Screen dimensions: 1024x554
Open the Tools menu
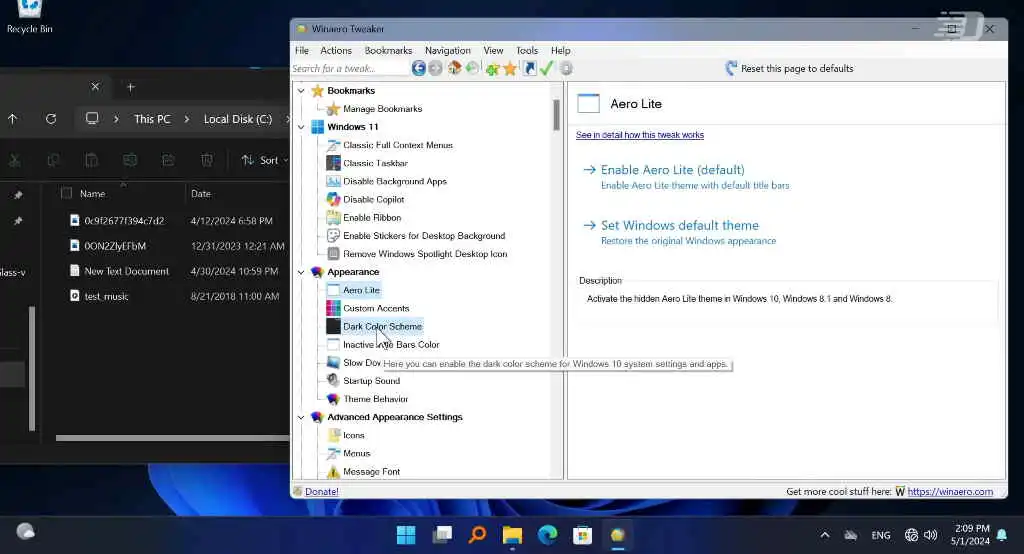(527, 50)
